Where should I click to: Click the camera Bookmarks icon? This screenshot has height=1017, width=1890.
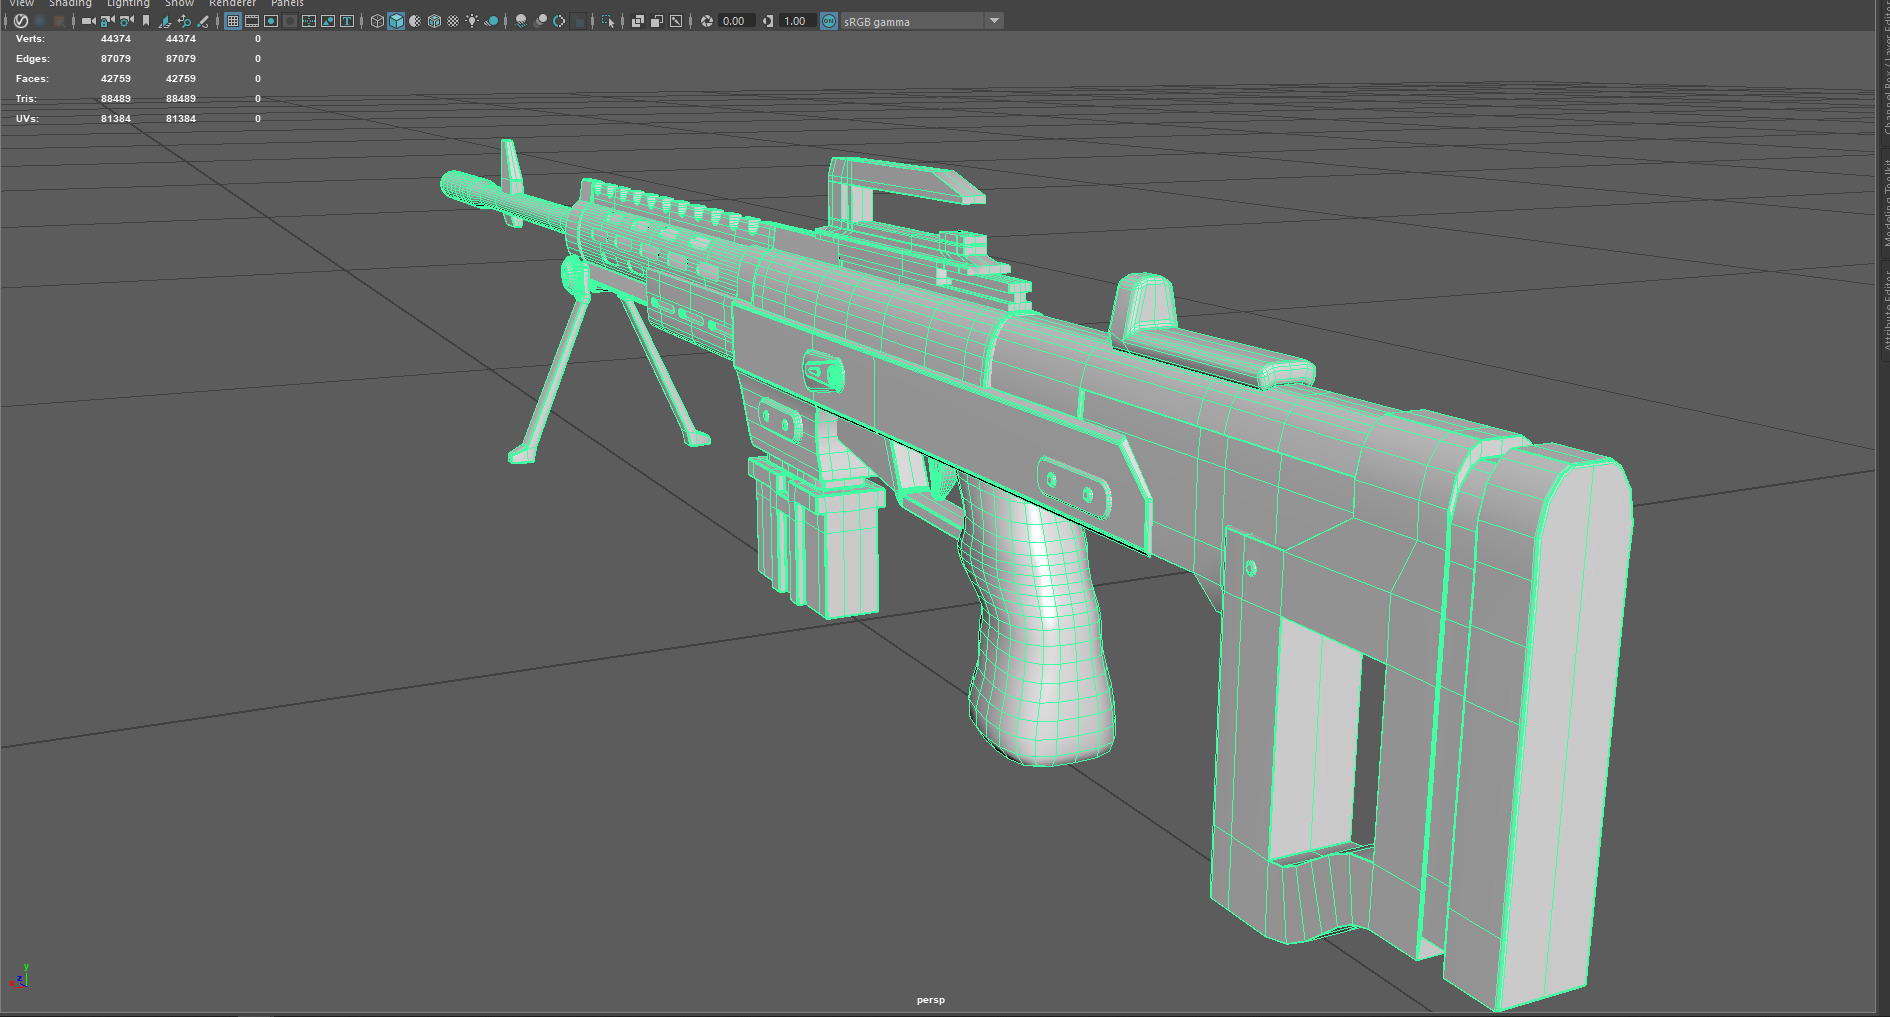coord(146,21)
